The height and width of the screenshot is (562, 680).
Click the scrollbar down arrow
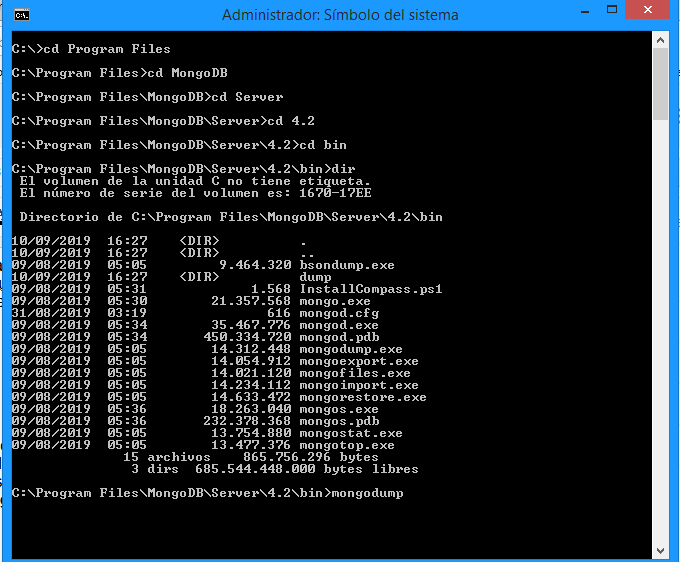click(x=660, y=551)
